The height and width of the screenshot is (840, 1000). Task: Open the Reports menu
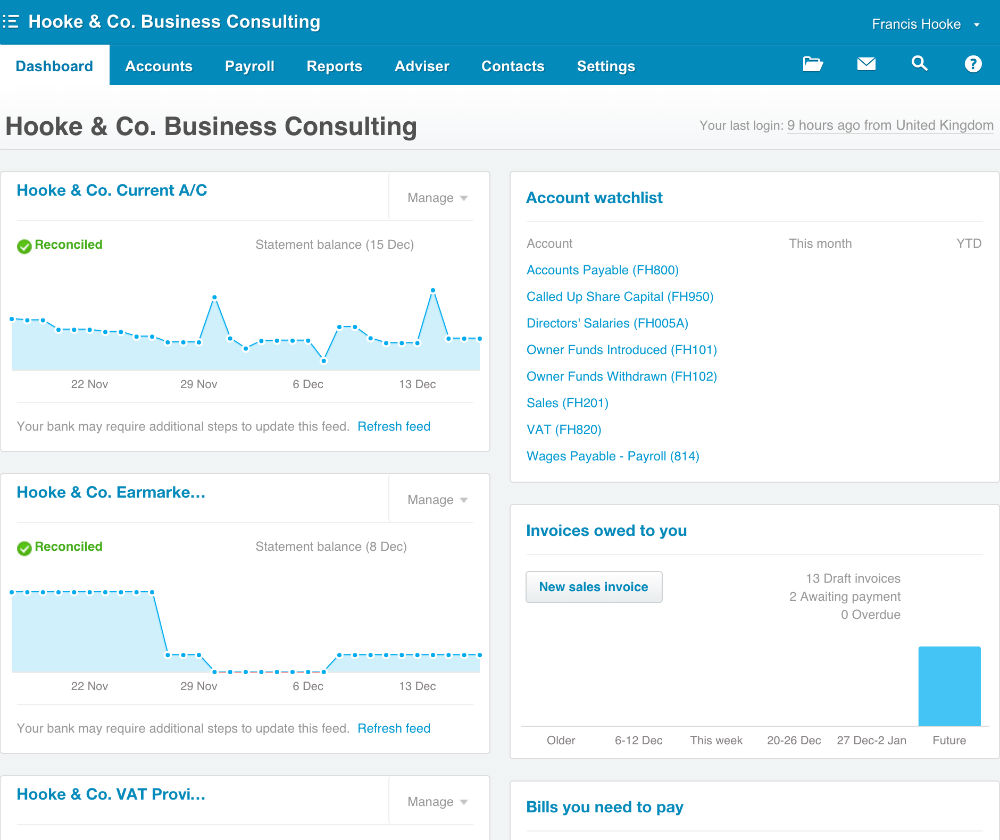tap(334, 66)
